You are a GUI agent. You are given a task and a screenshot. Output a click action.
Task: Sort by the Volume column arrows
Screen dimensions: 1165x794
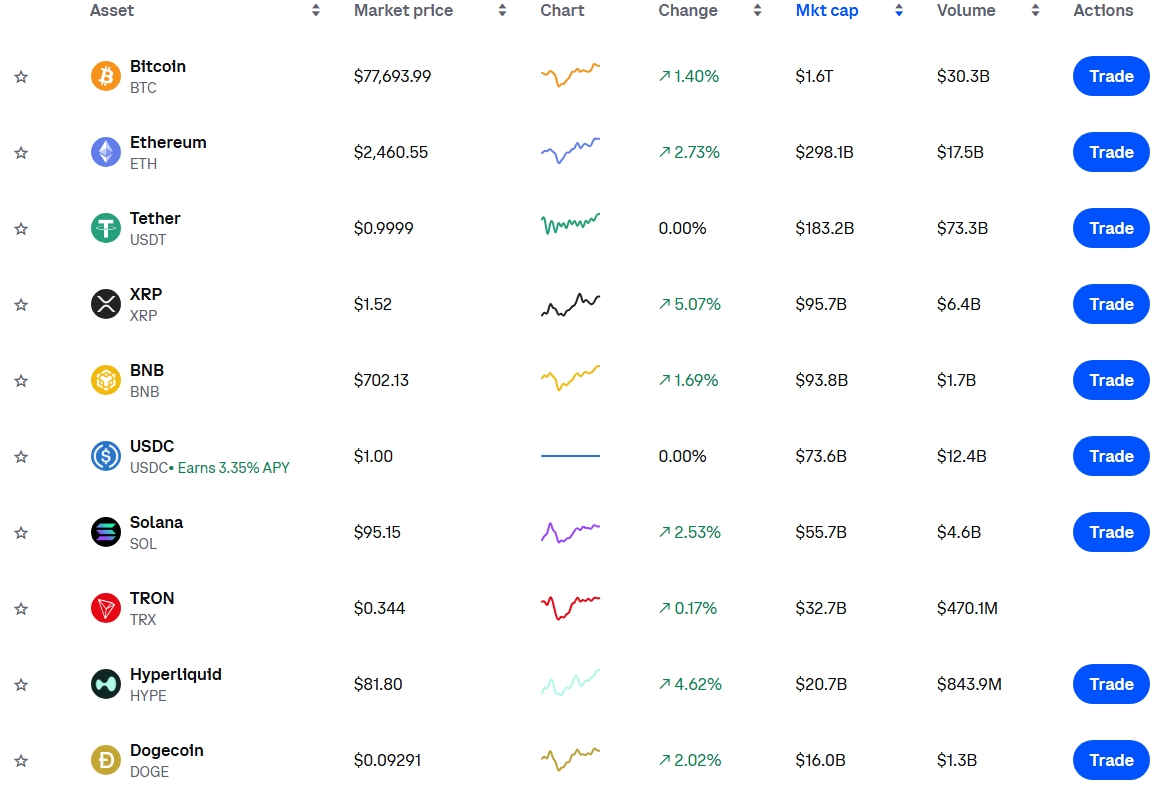pos(1035,10)
